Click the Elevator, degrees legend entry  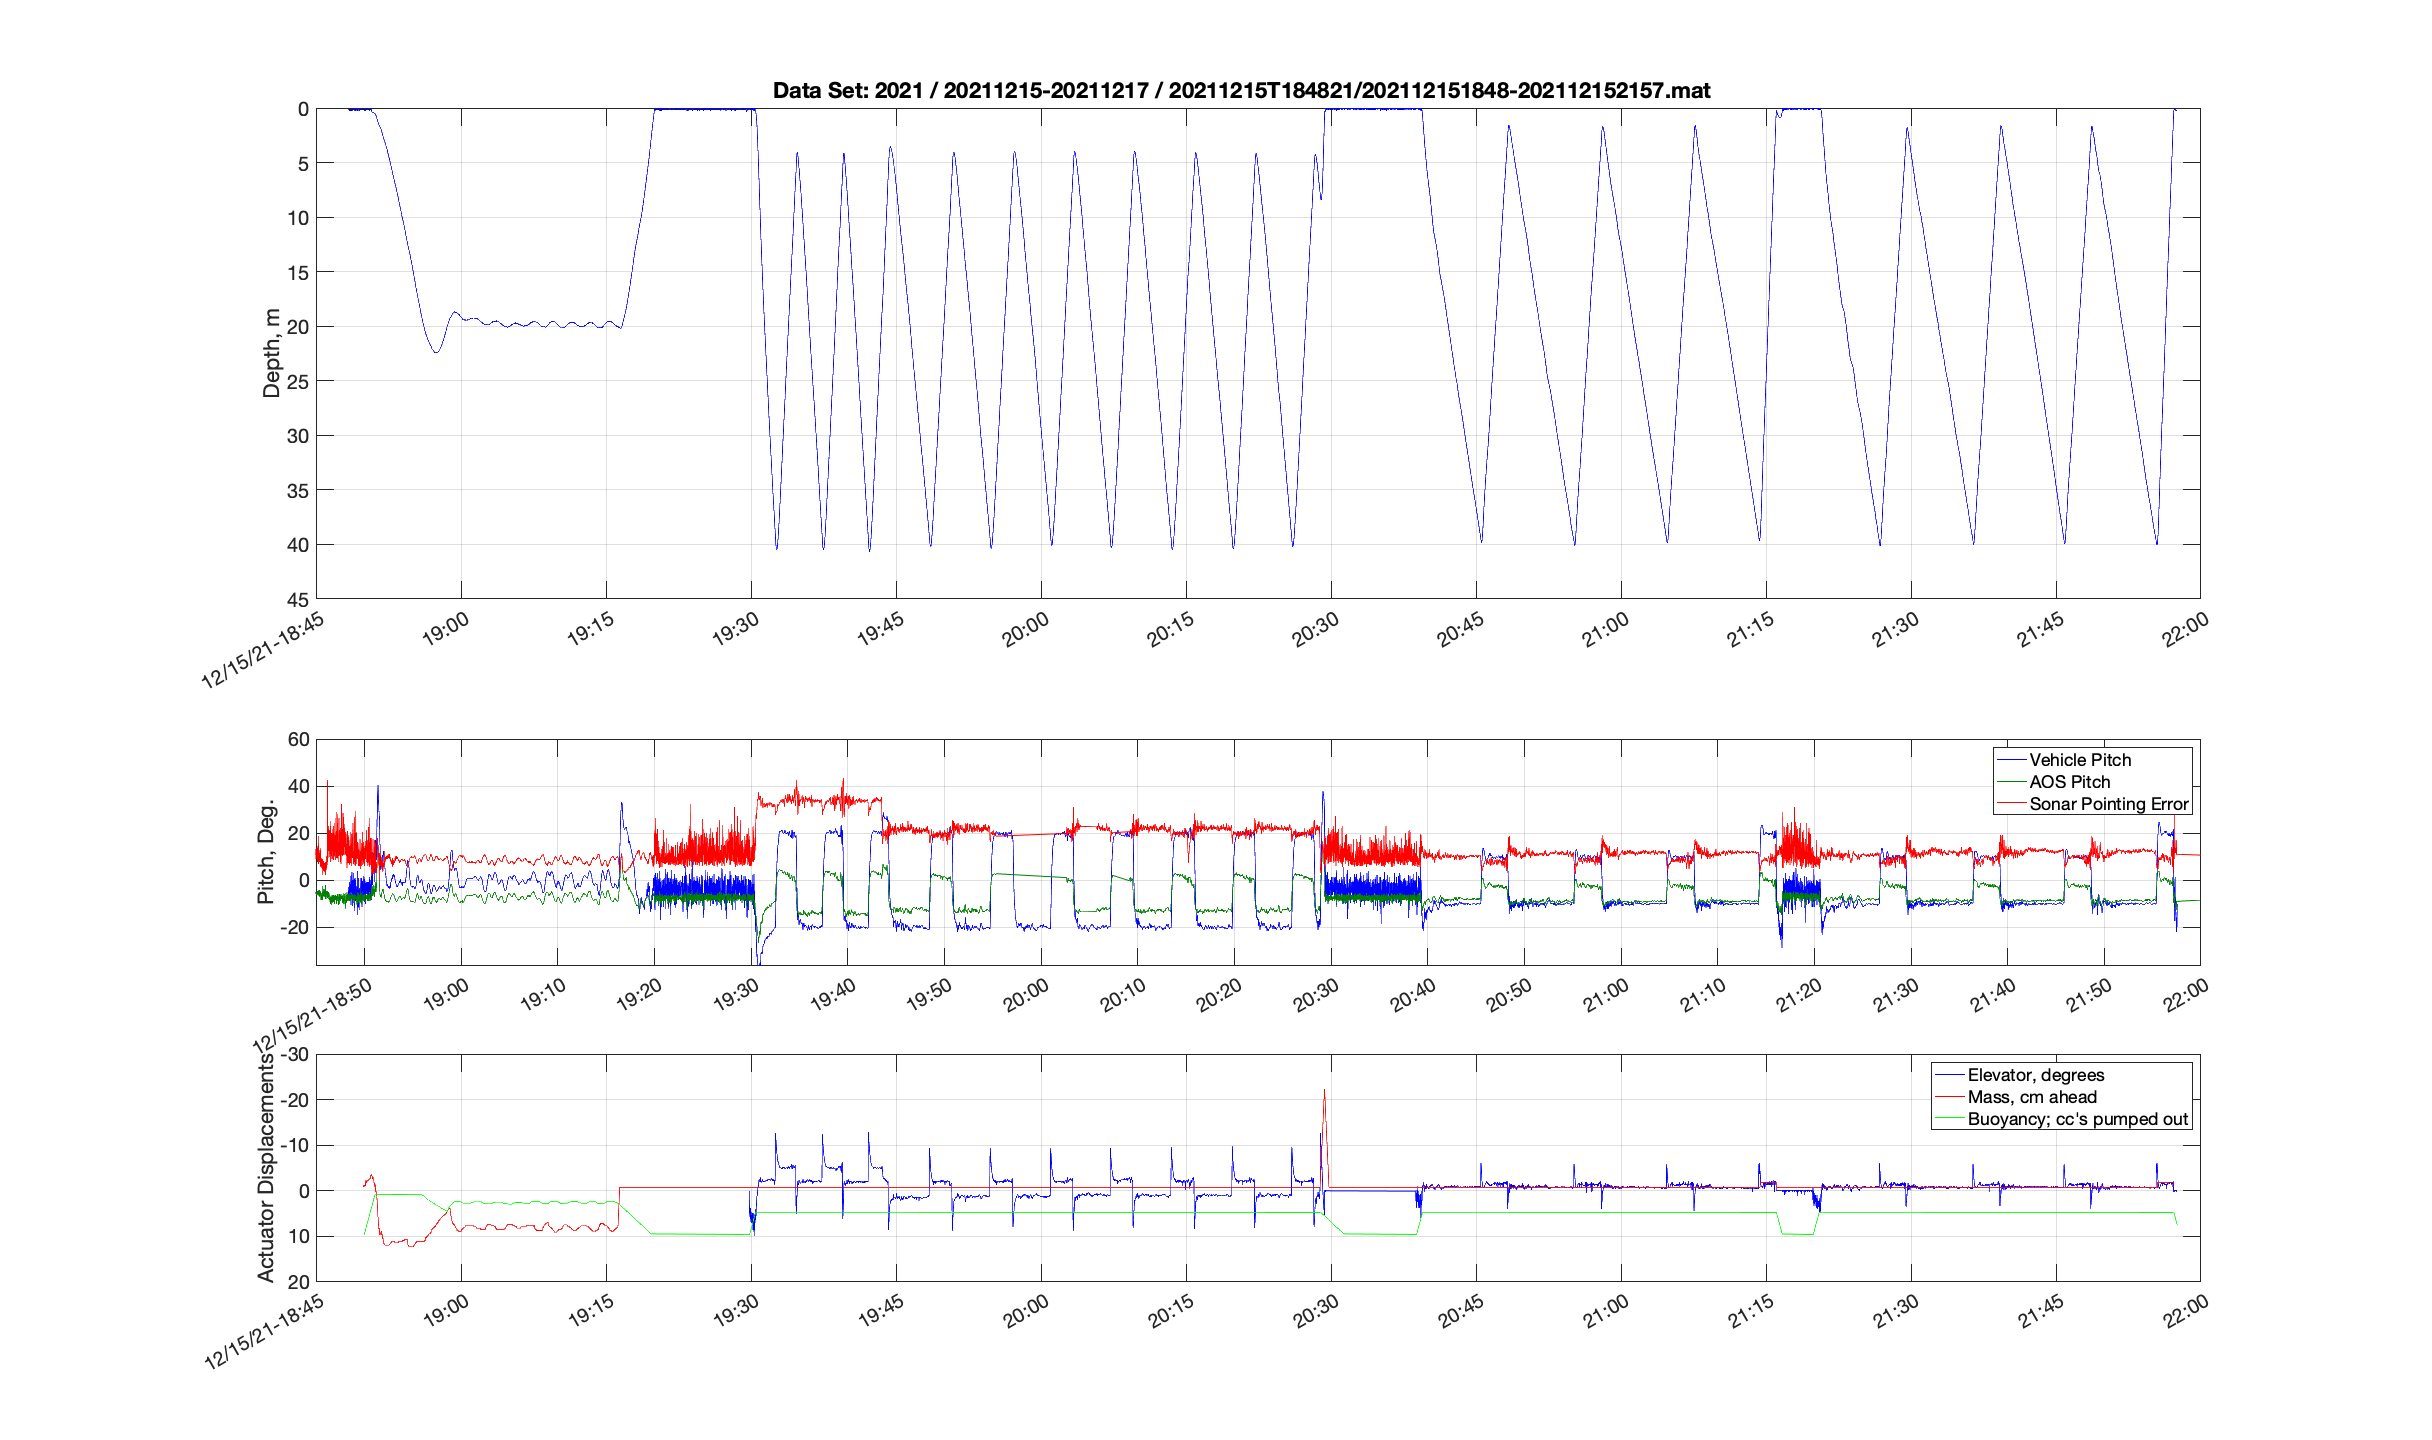[2036, 1075]
